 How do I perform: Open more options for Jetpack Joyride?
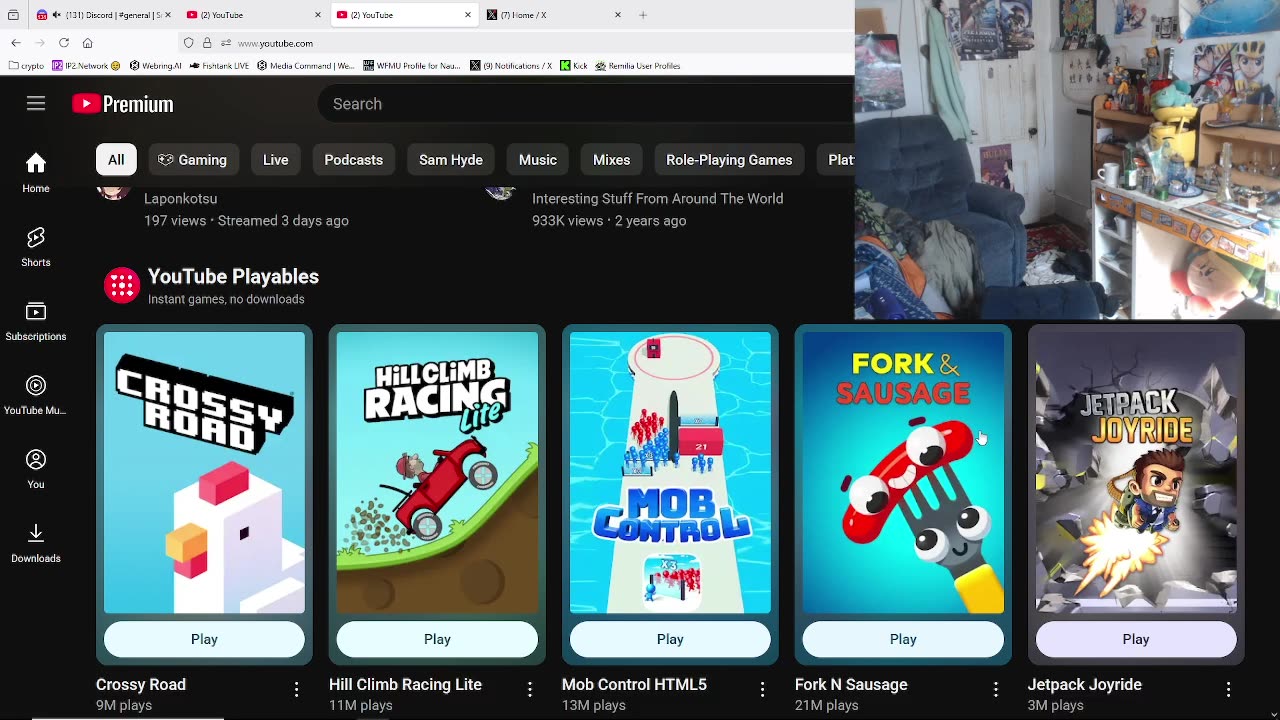(1228, 689)
